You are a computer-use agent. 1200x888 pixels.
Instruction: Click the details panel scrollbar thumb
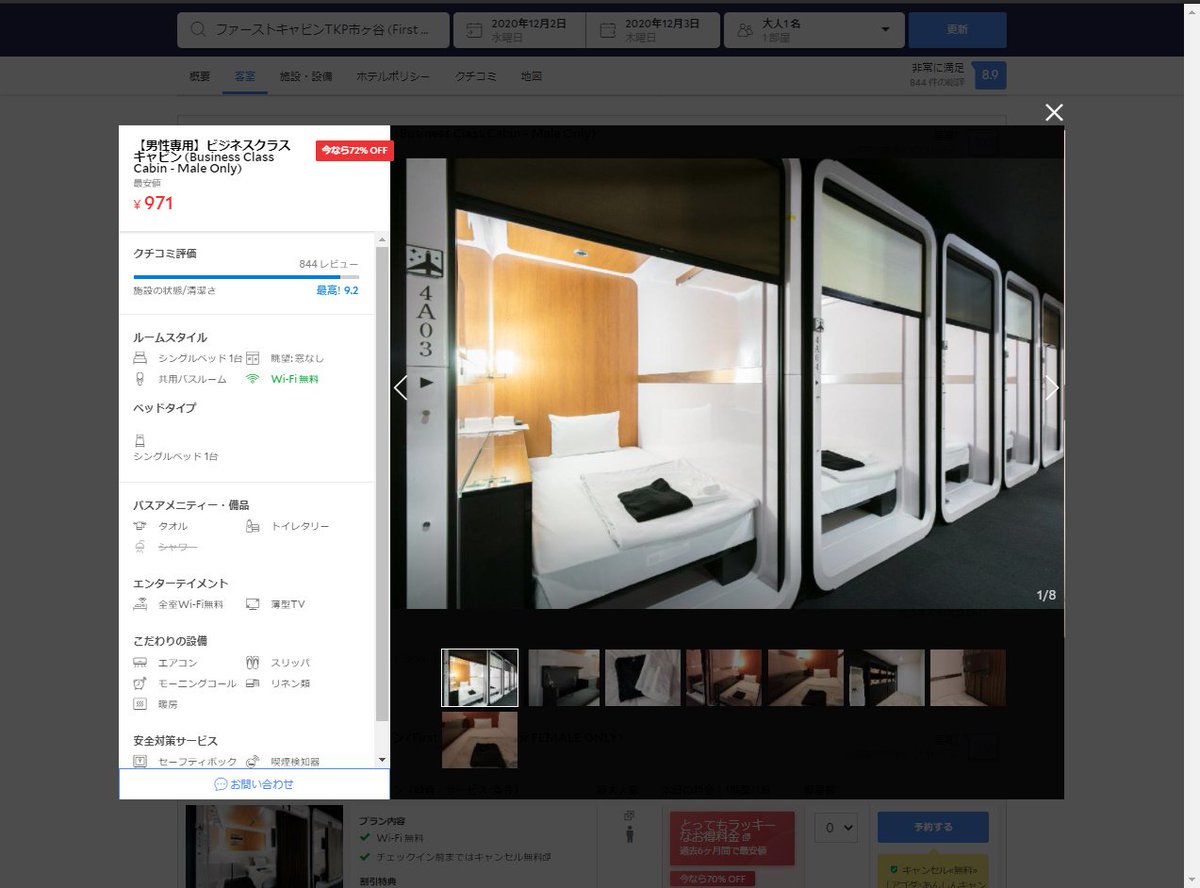382,482
